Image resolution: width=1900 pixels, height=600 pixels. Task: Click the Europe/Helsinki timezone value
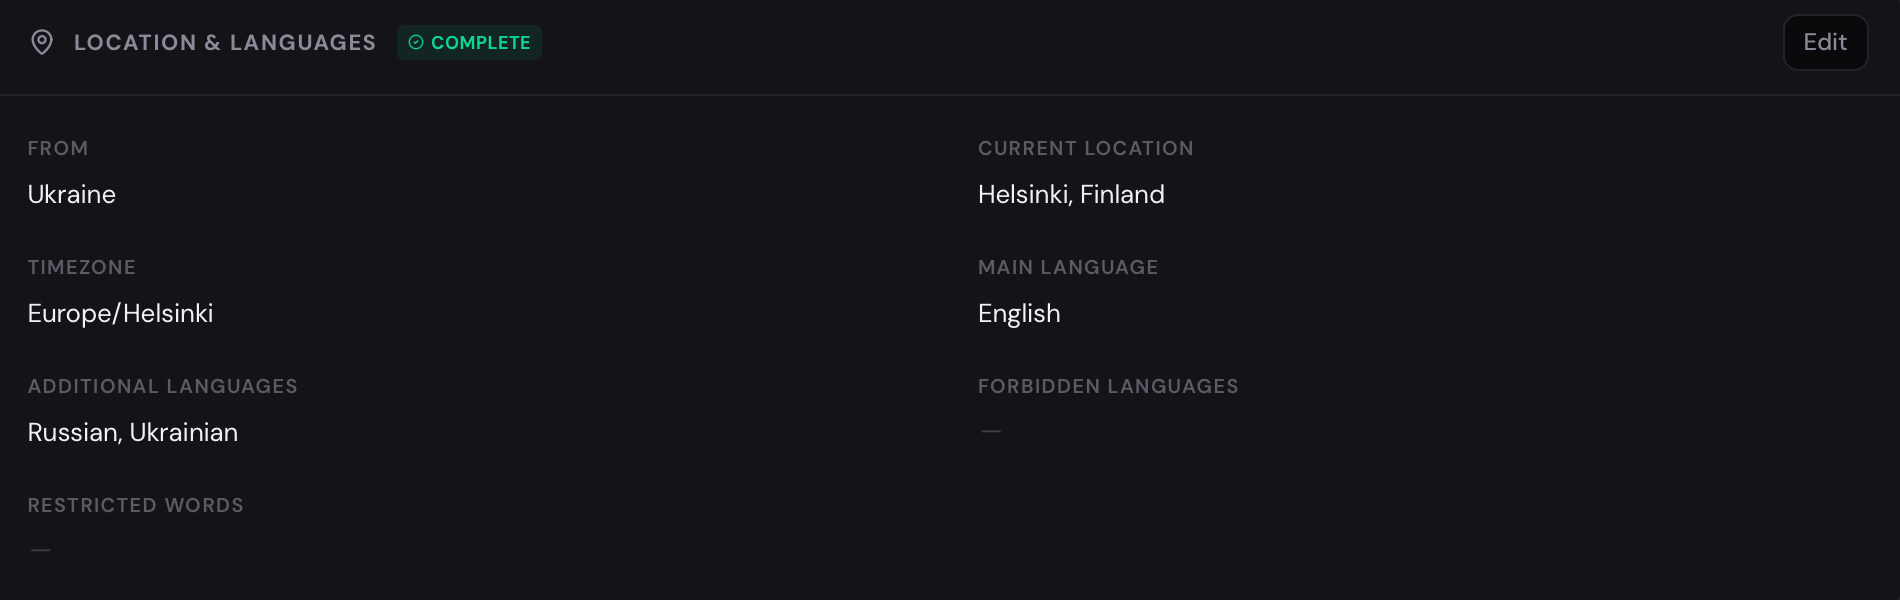[x=121, y=313]
